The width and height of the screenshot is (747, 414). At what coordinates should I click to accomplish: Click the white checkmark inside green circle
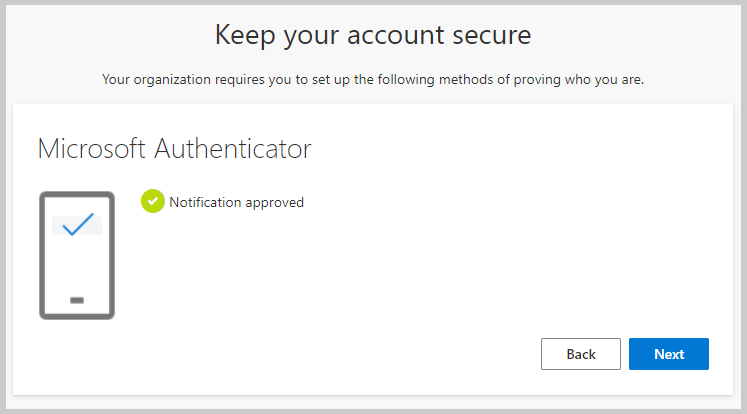click(152, 201)
